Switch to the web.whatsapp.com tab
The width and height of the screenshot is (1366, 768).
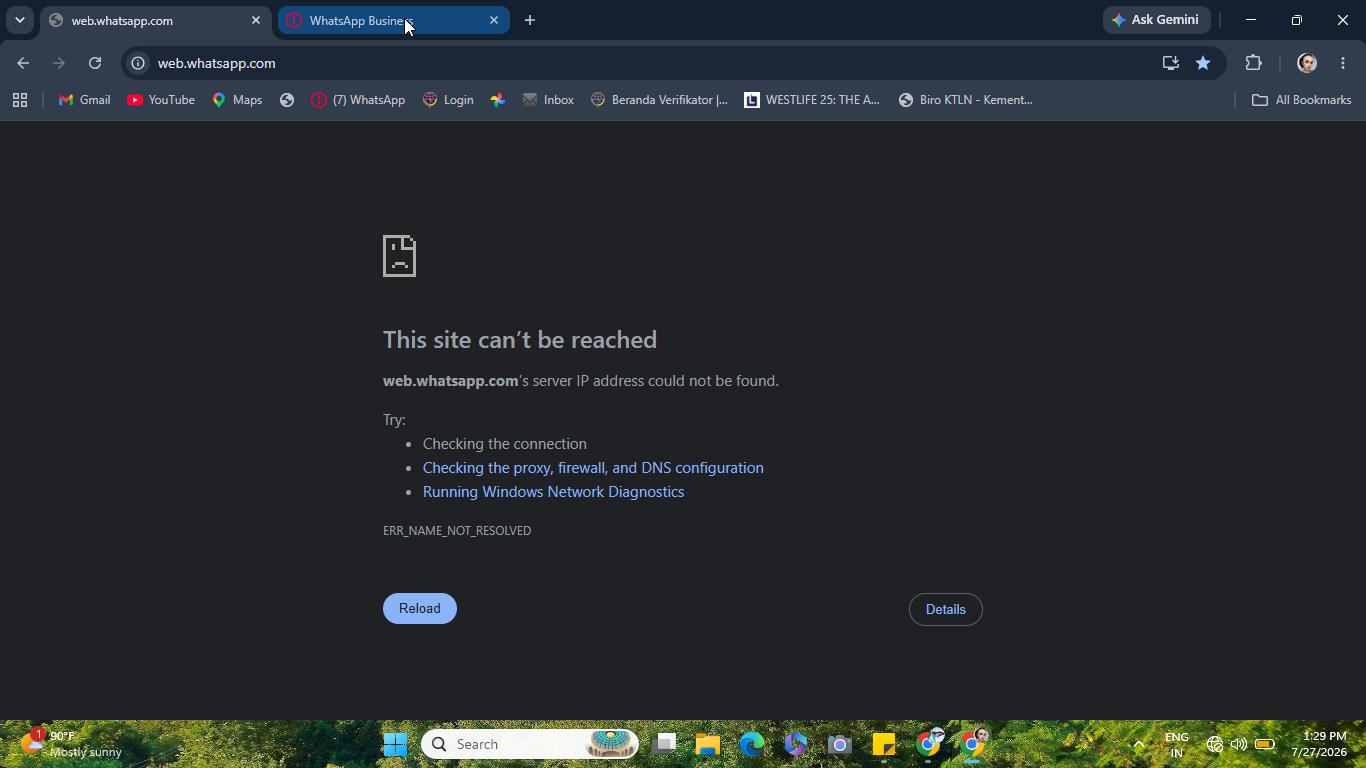pos(155,20)
